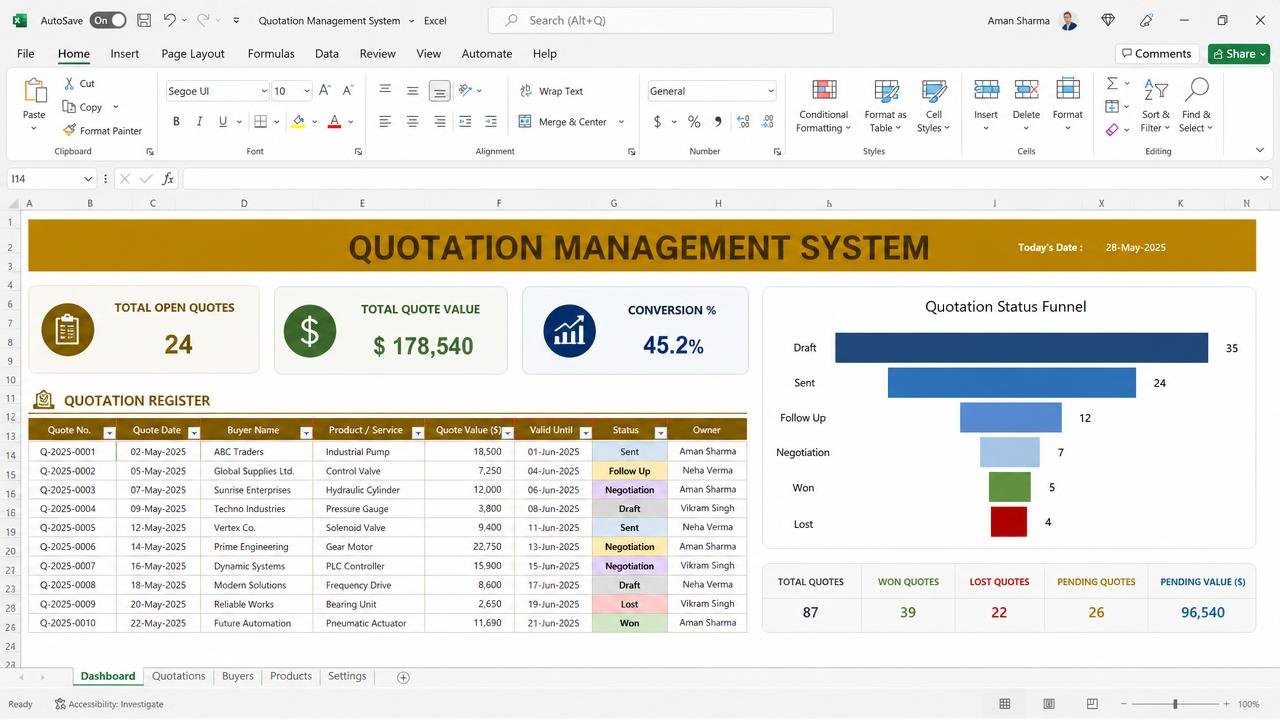This screenshot has height=720, width=1280.
Task: Open the Settings sheet tab
Action: coord(347,676)
